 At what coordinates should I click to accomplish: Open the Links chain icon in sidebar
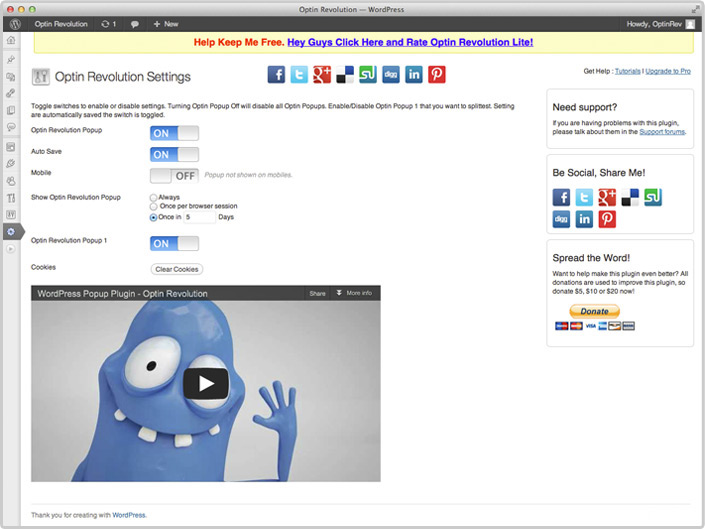pos(11,93)
